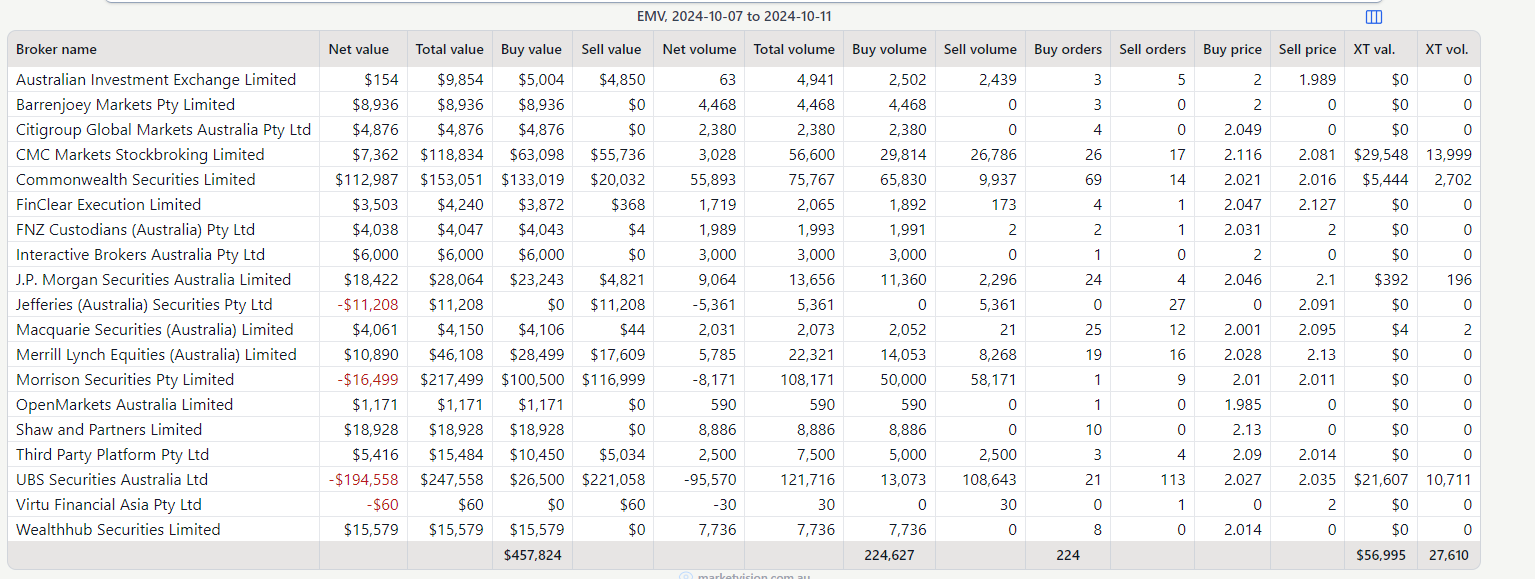Sort by the Net volume column header
Viewport: 1535px width, 579px height.
tap(699, 49)
